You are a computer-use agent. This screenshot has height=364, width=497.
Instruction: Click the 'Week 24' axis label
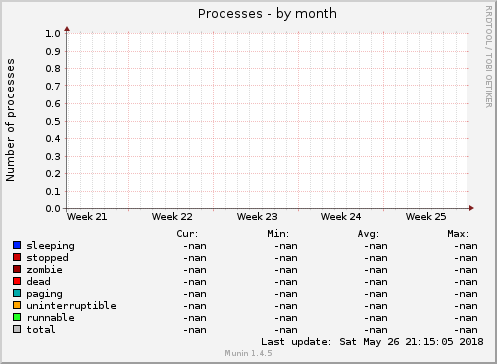point(341,217)
